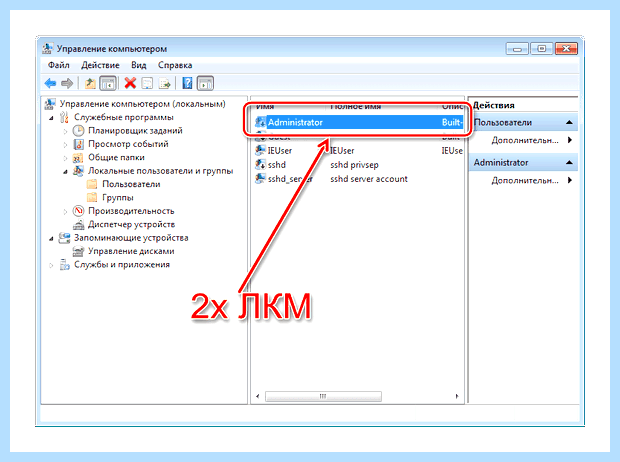
Task: Collapse Запоминающие устройства arrow
Action: coord(51,239)
